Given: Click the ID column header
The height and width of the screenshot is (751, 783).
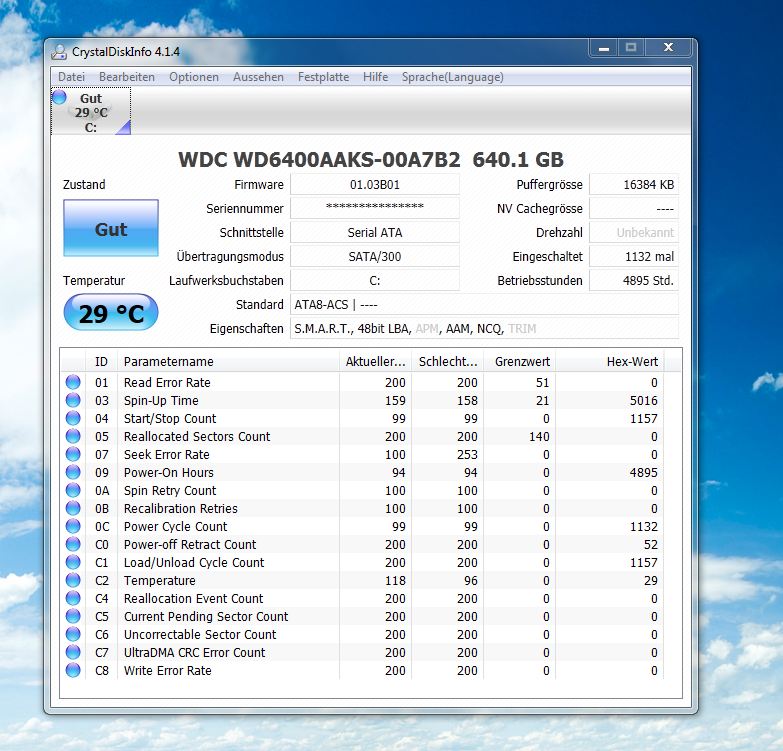Looking at the screenshot, I should pyautogui.click(x=101, y=362).
